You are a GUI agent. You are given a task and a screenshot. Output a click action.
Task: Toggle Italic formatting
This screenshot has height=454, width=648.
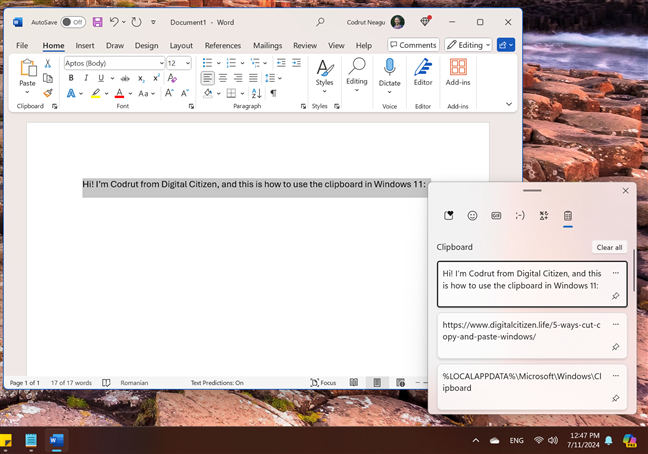[x=86, y=78]
